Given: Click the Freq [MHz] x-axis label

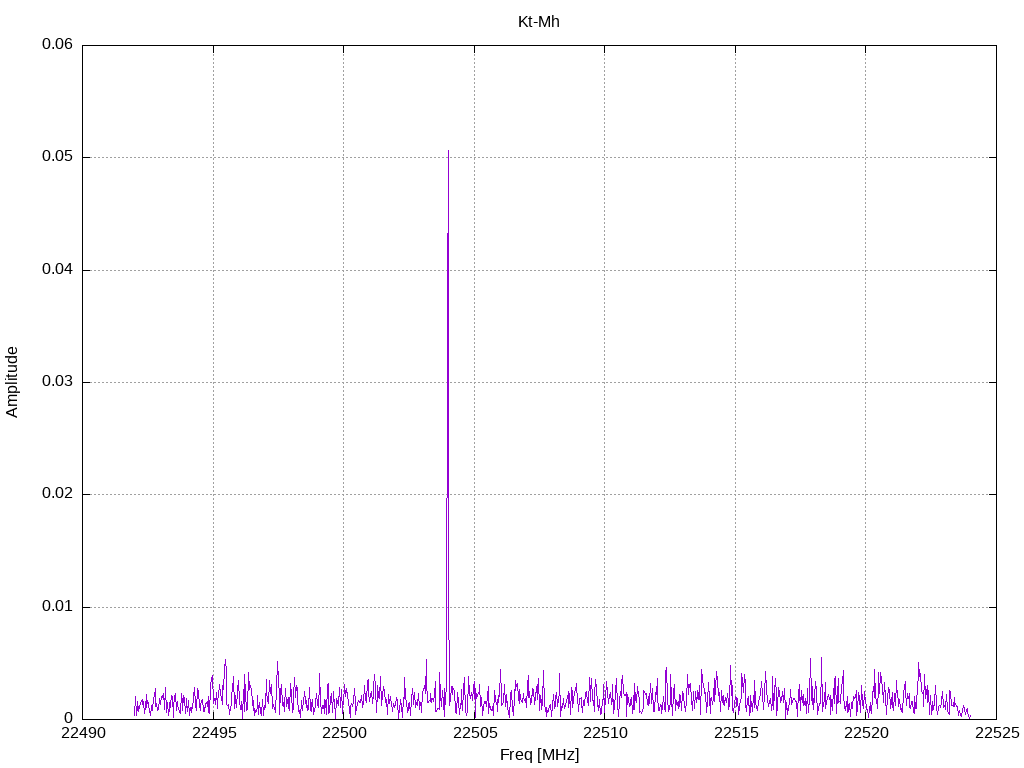Looking at the screenshot, I should coord(539,755).
